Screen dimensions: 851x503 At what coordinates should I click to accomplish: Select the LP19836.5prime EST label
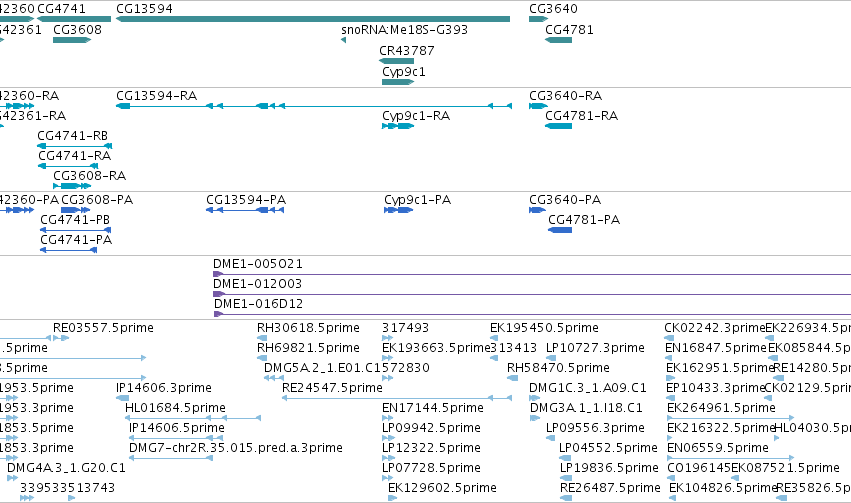click(609, 468)
